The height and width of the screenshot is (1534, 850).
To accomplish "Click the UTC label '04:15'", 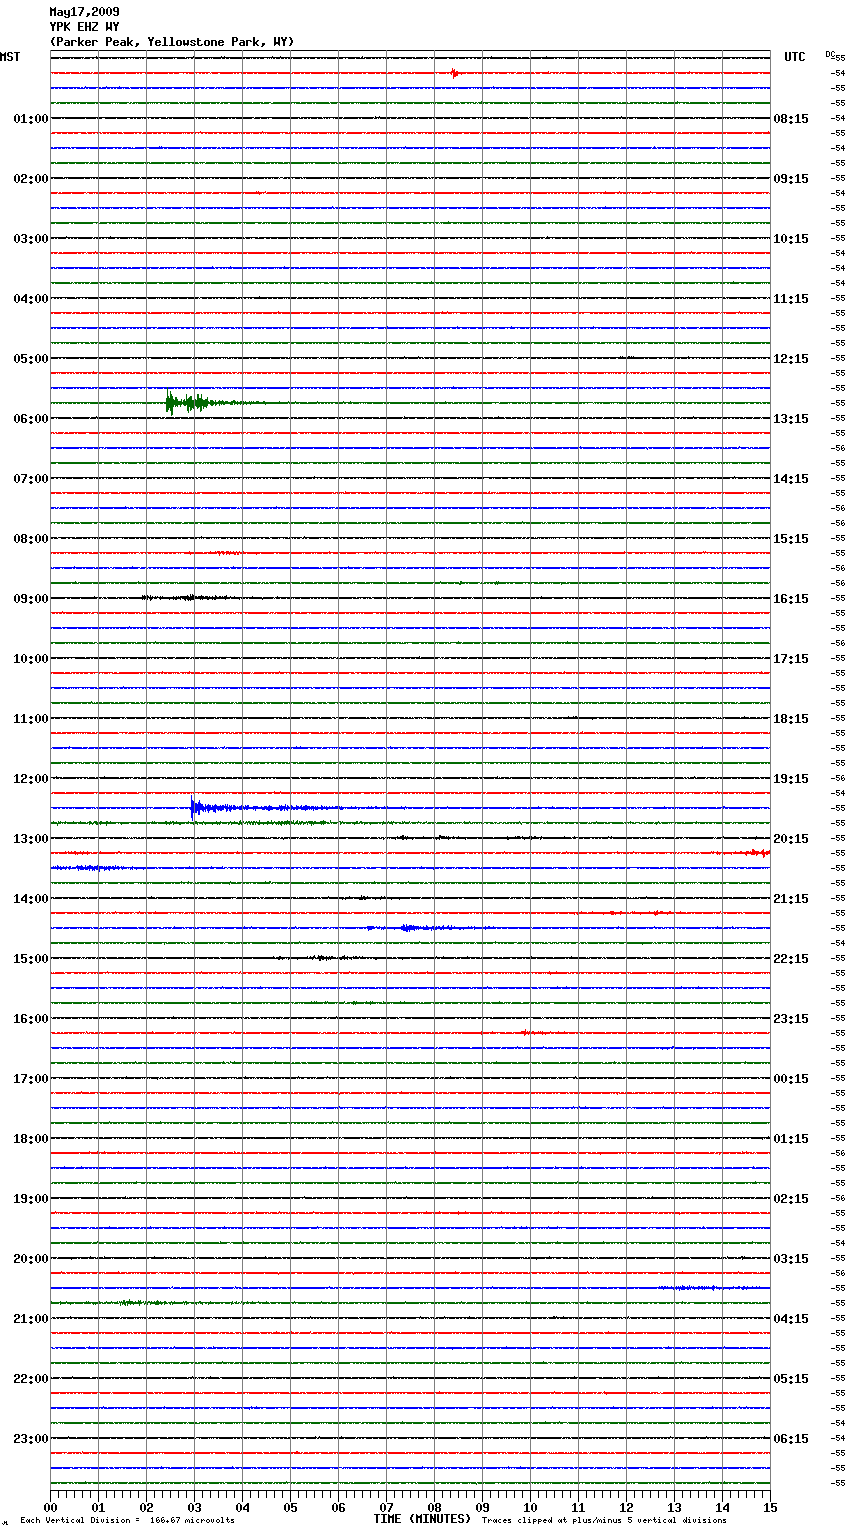I will click(x=791, y=1319).
